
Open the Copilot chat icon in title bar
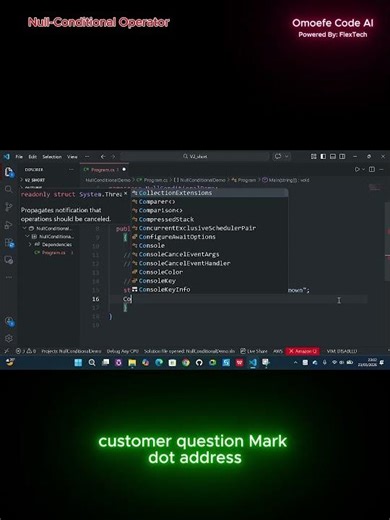click(278, 156)
